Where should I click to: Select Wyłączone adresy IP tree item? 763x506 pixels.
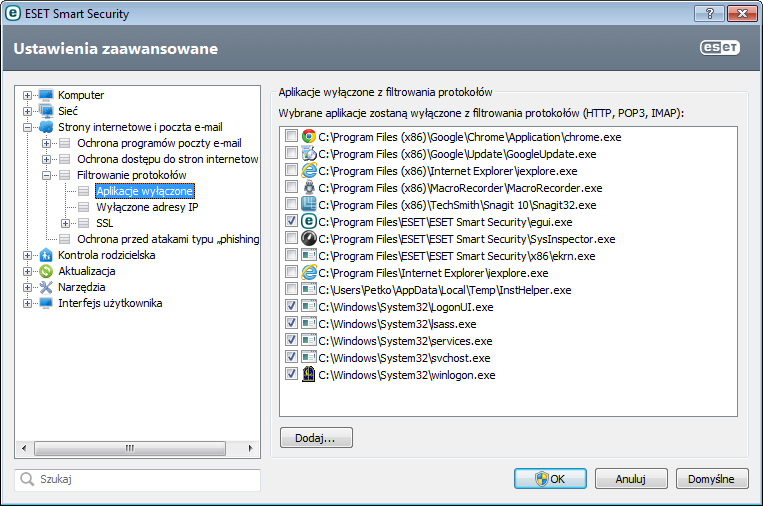(x=147, y=207)
